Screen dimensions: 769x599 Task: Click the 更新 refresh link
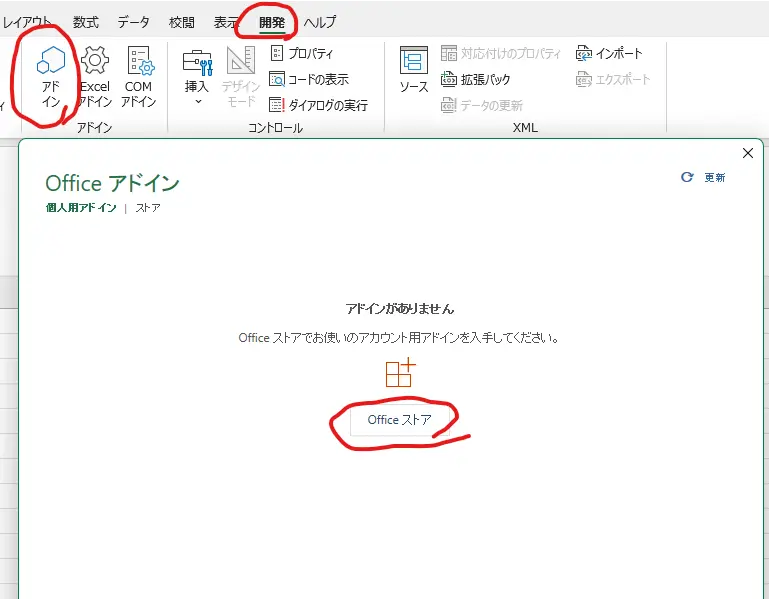pos(715,178)
